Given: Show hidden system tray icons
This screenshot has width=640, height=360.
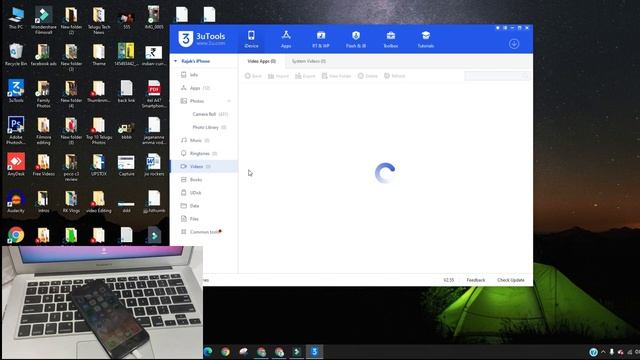Looking at the screenshot, I should point(603,352).
